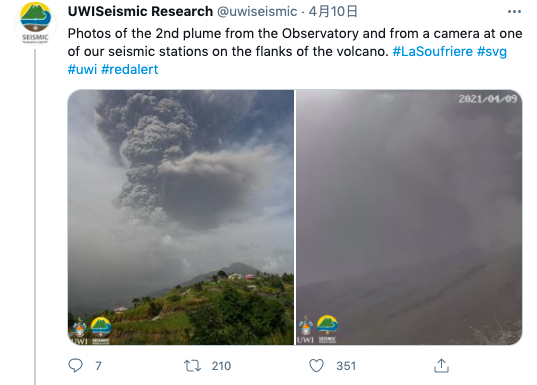Open the 4月10日 tweet timestamp
Viewport: 537px width, 385px height.
click(333, 11)
